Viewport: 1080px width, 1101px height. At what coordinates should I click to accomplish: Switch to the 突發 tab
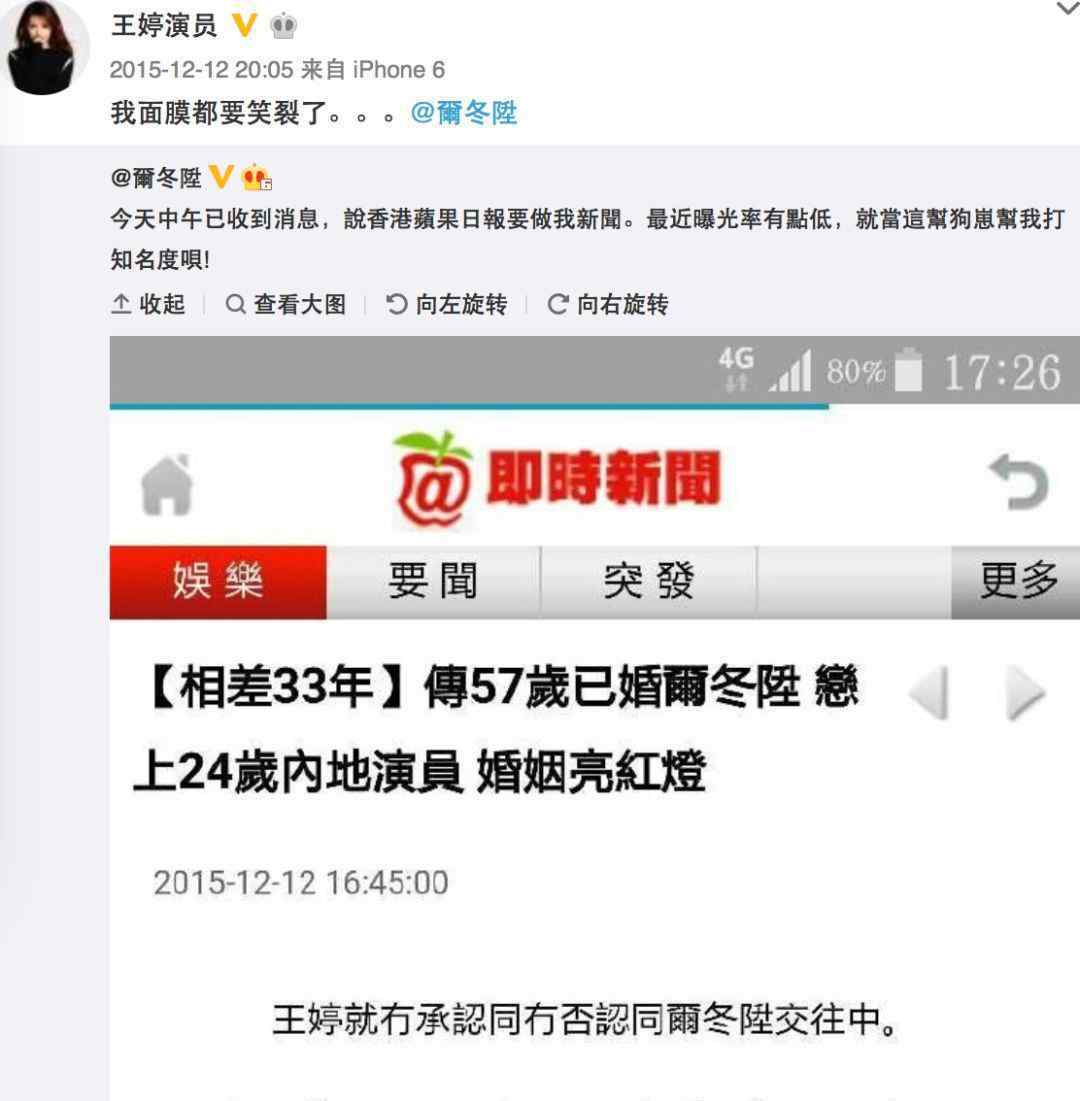pyautogui.click(x=649, y=581)
